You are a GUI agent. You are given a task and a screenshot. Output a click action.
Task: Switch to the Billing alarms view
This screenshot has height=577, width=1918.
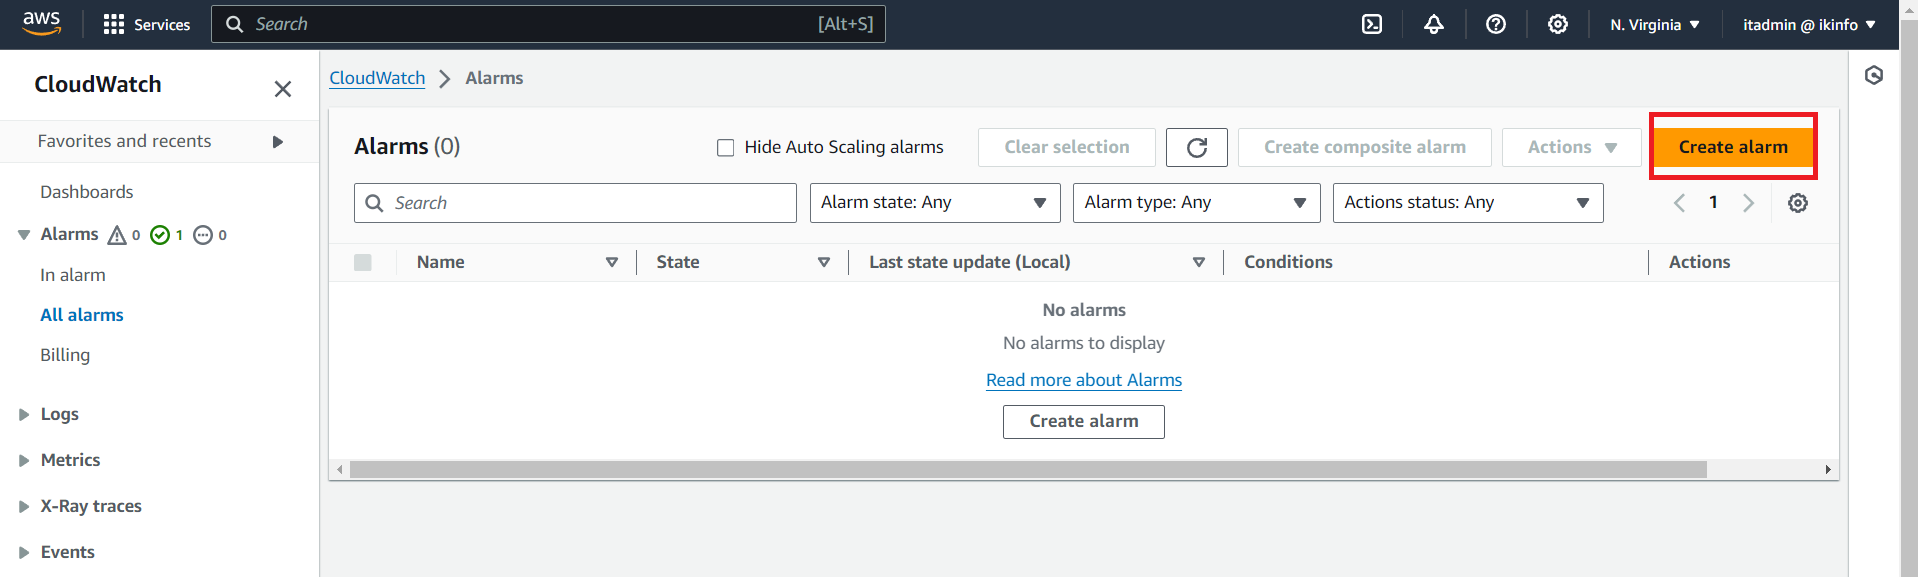[x=64, y=354]
